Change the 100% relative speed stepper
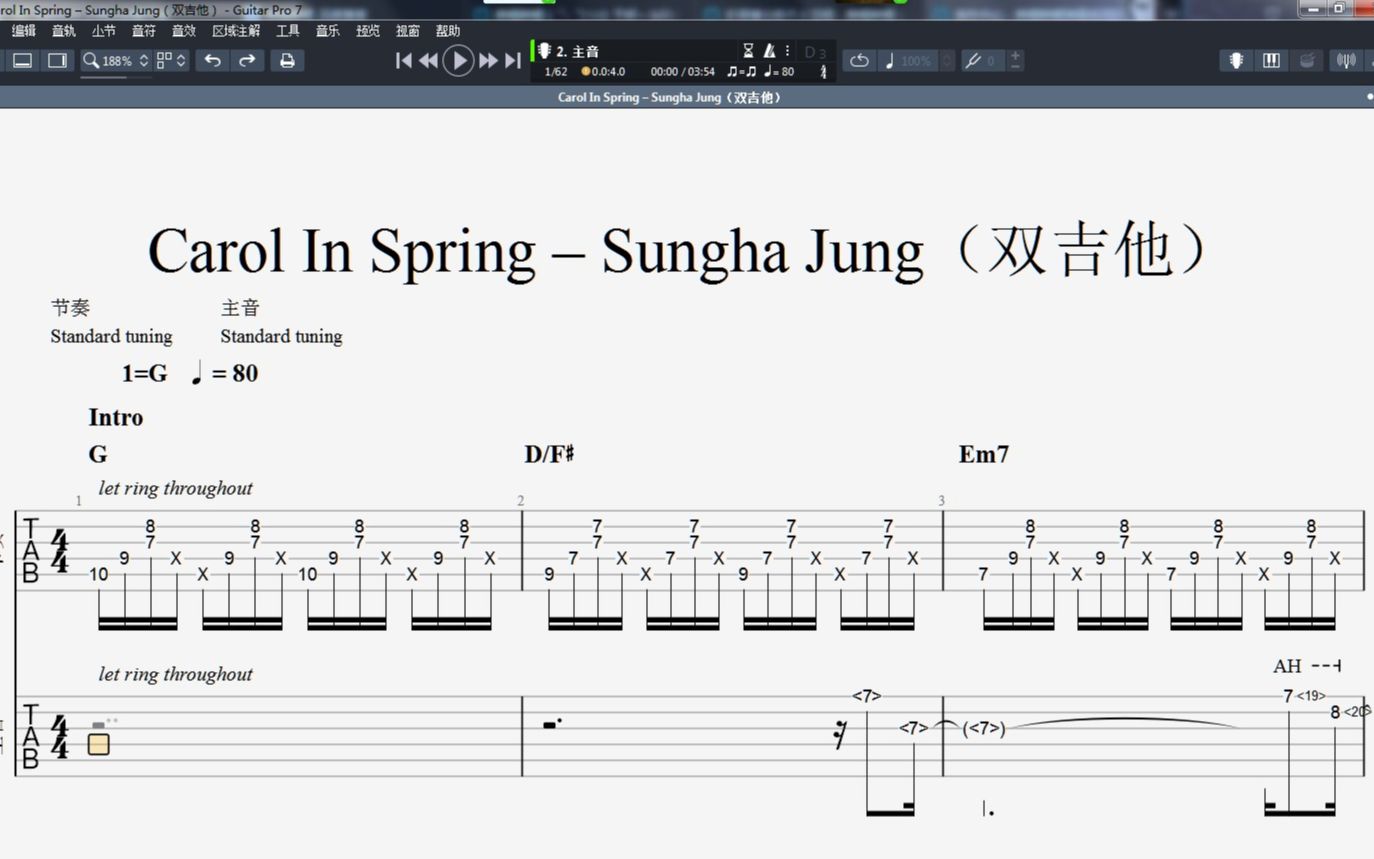The width and height of the screenshot is (1374, 859). point(947,61)
